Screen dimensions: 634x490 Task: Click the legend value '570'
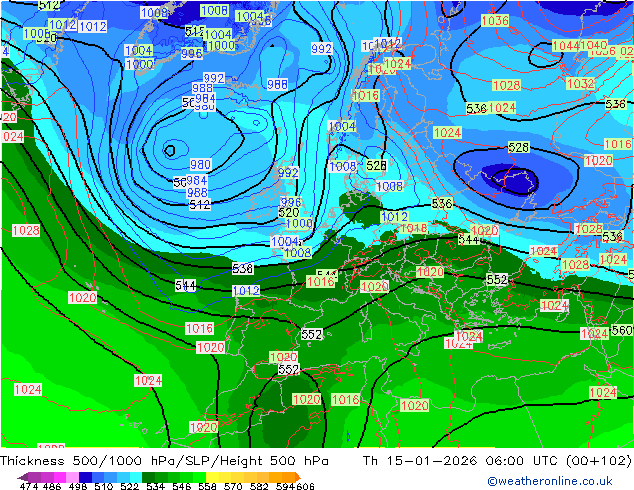click(x=233, y=486)
